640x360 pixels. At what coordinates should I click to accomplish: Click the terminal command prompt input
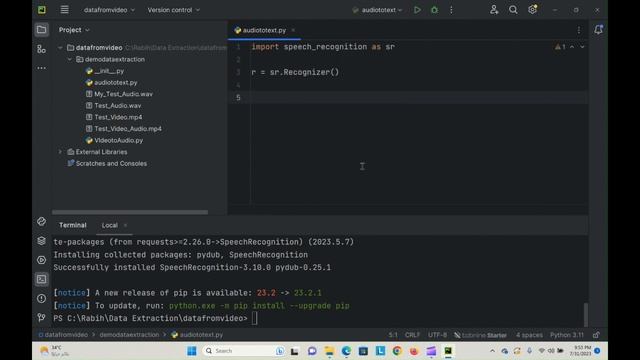click(x=254, y=318)
